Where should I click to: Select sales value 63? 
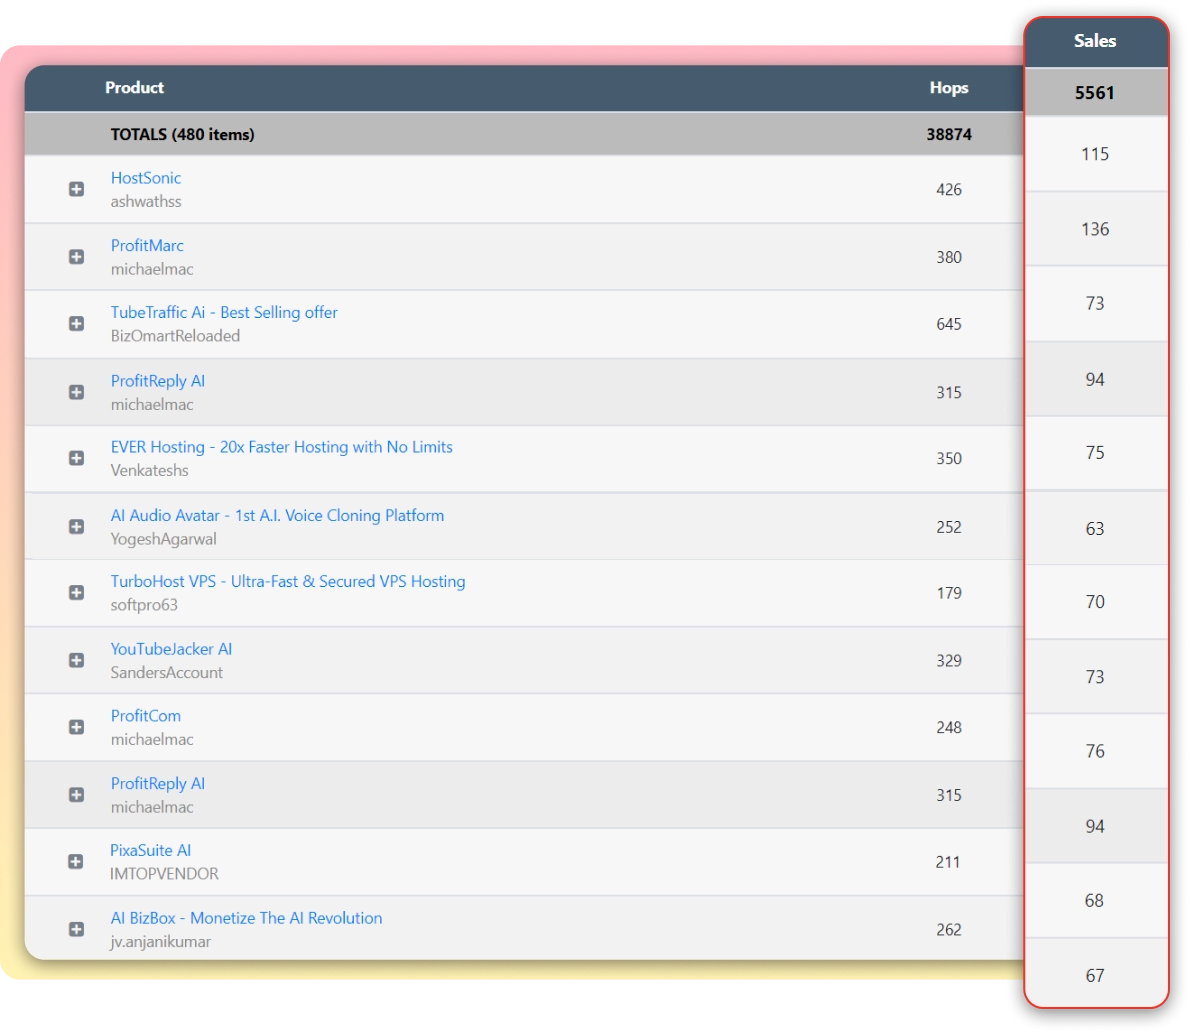pyautogui.click(x=1094, y=529)
